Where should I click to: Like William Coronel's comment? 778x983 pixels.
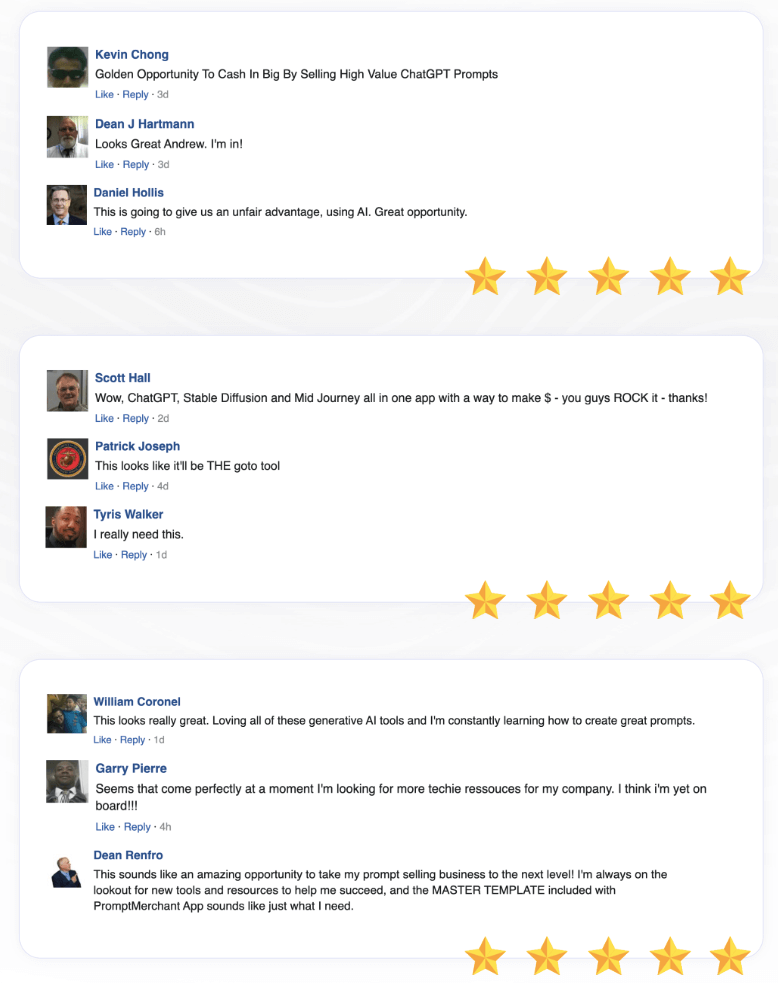point(103,740)
